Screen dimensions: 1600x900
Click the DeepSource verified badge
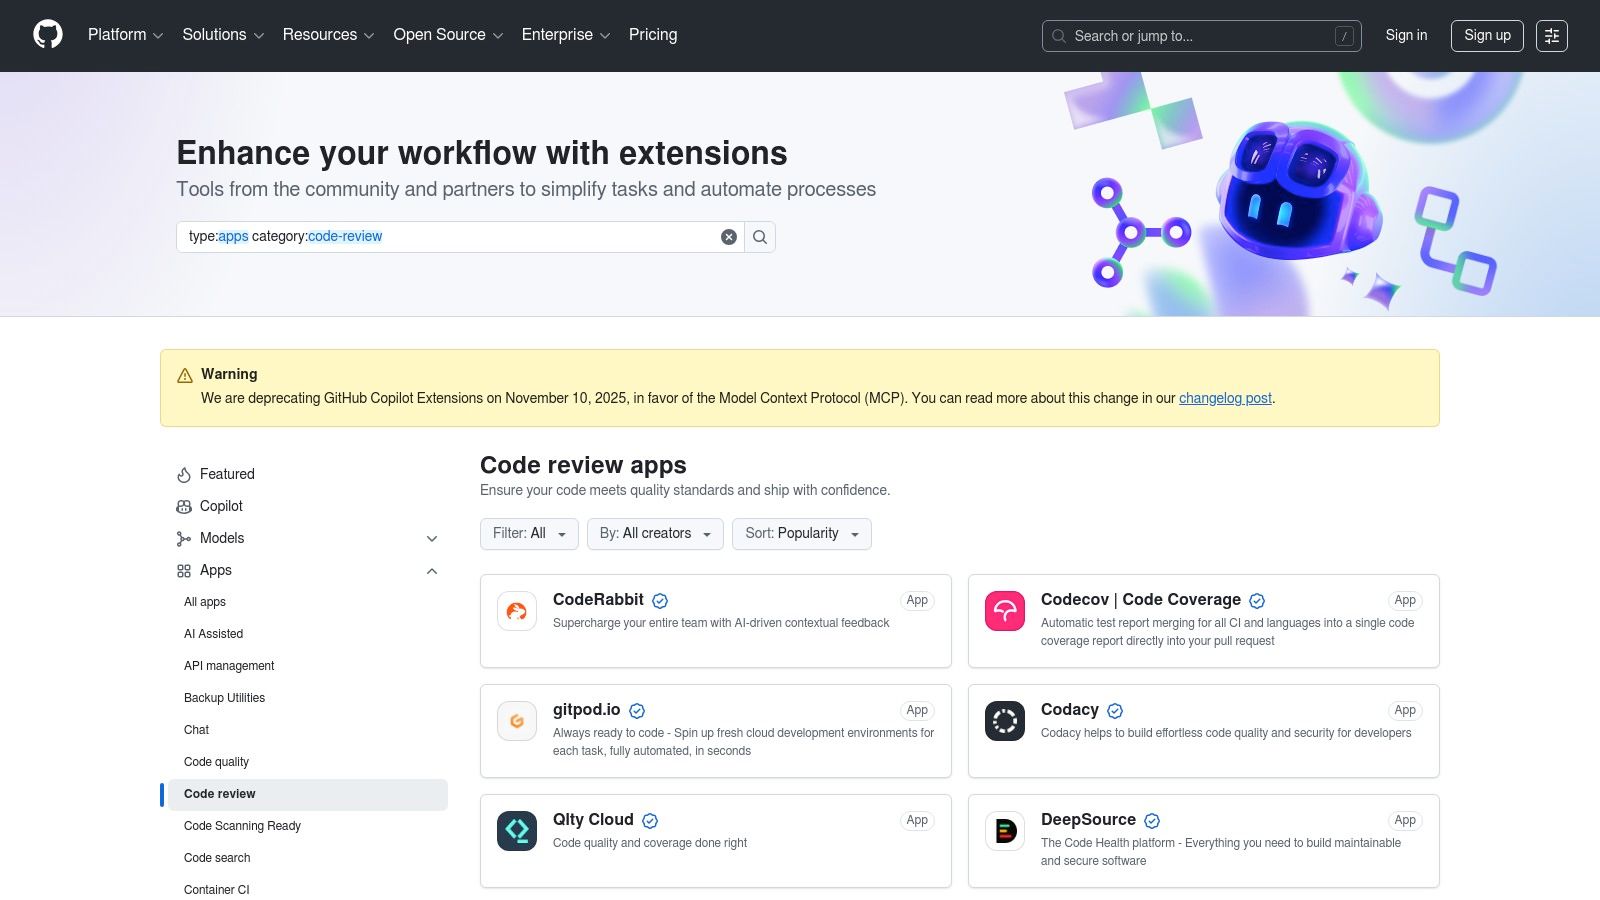(x=1152, y=821)
